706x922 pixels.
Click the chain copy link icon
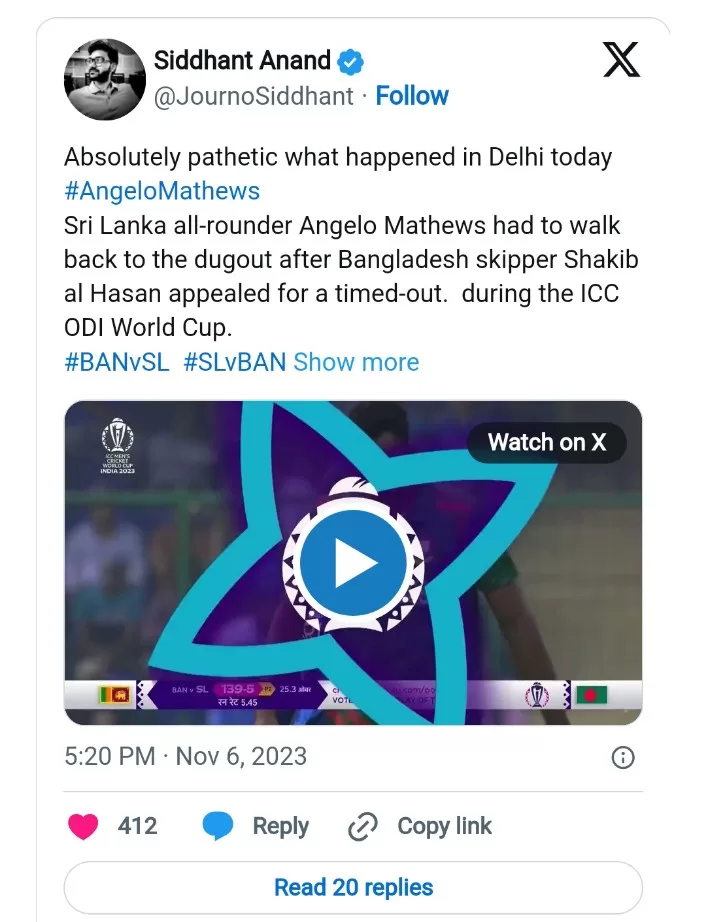click(361, 826)
